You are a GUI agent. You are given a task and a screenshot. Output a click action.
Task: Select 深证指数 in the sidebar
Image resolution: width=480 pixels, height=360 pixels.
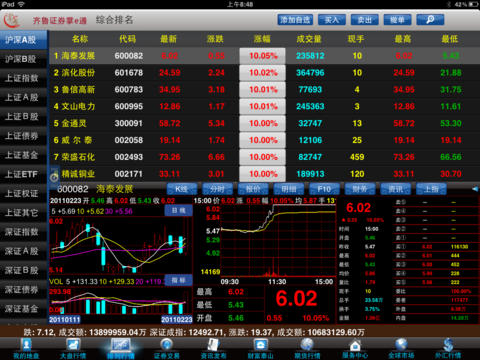[x=23, y=232]
